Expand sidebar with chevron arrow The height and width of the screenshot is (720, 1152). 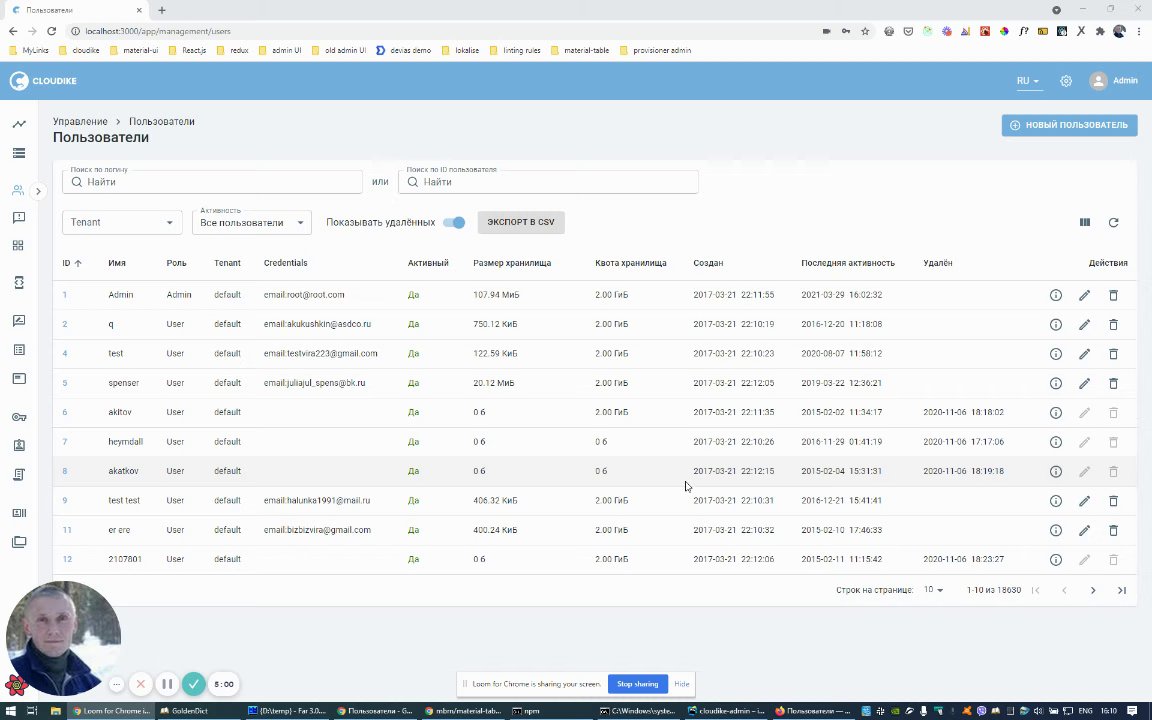pos(38,191)
